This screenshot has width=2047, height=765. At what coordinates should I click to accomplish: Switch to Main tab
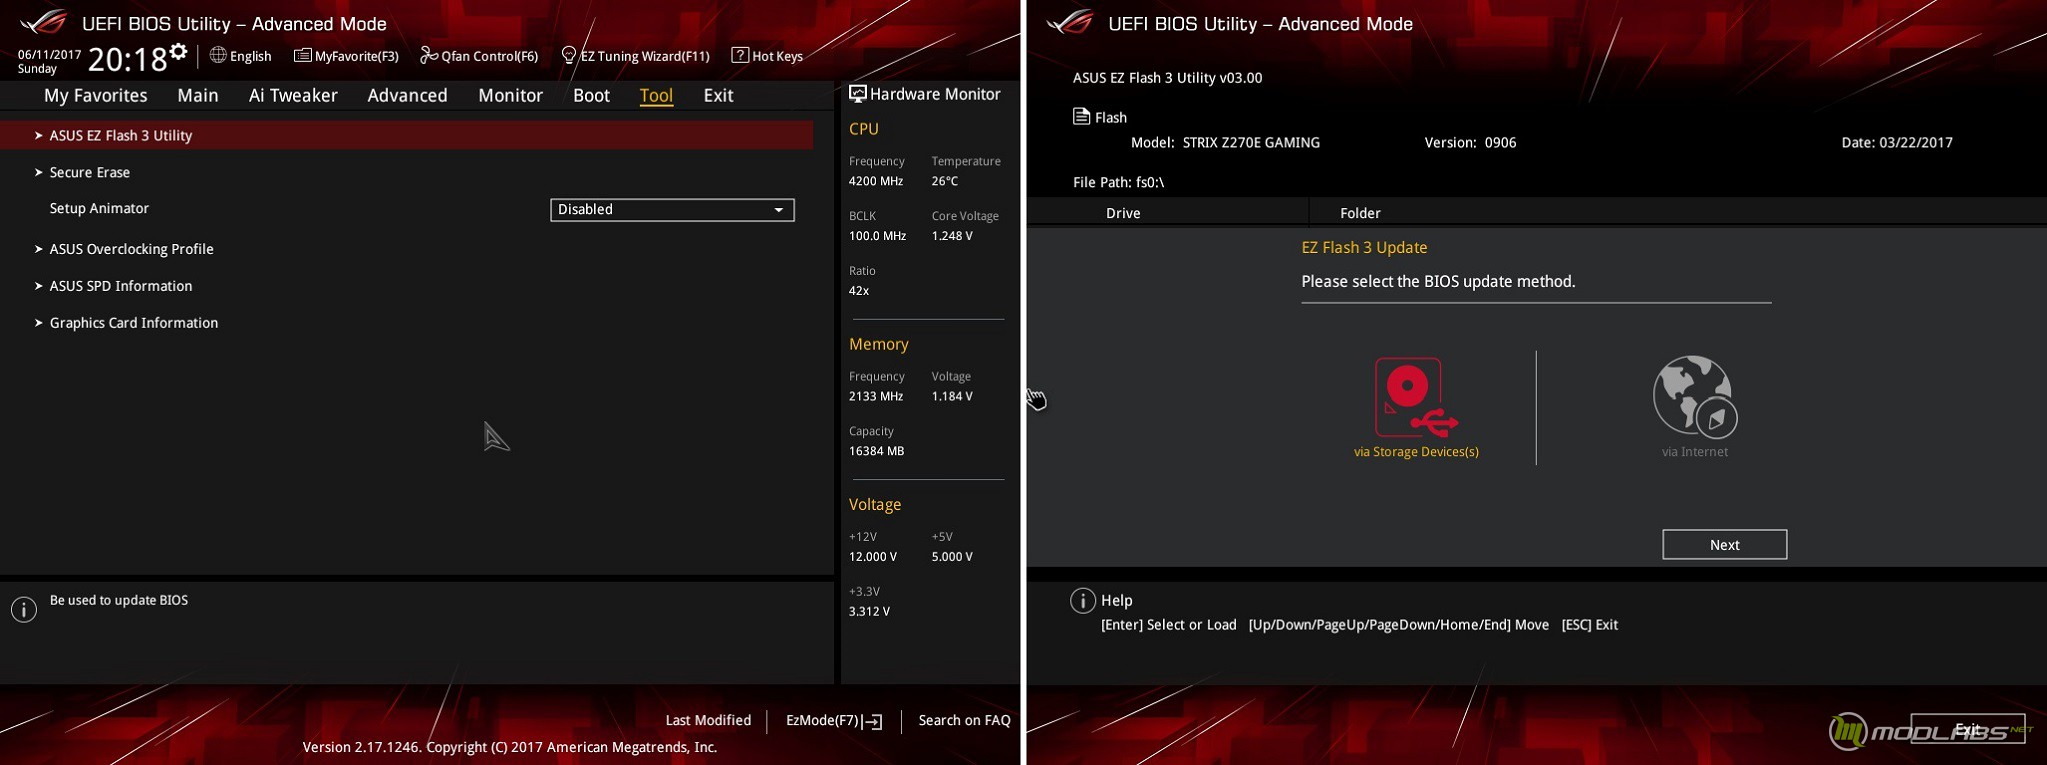[198, 95]
